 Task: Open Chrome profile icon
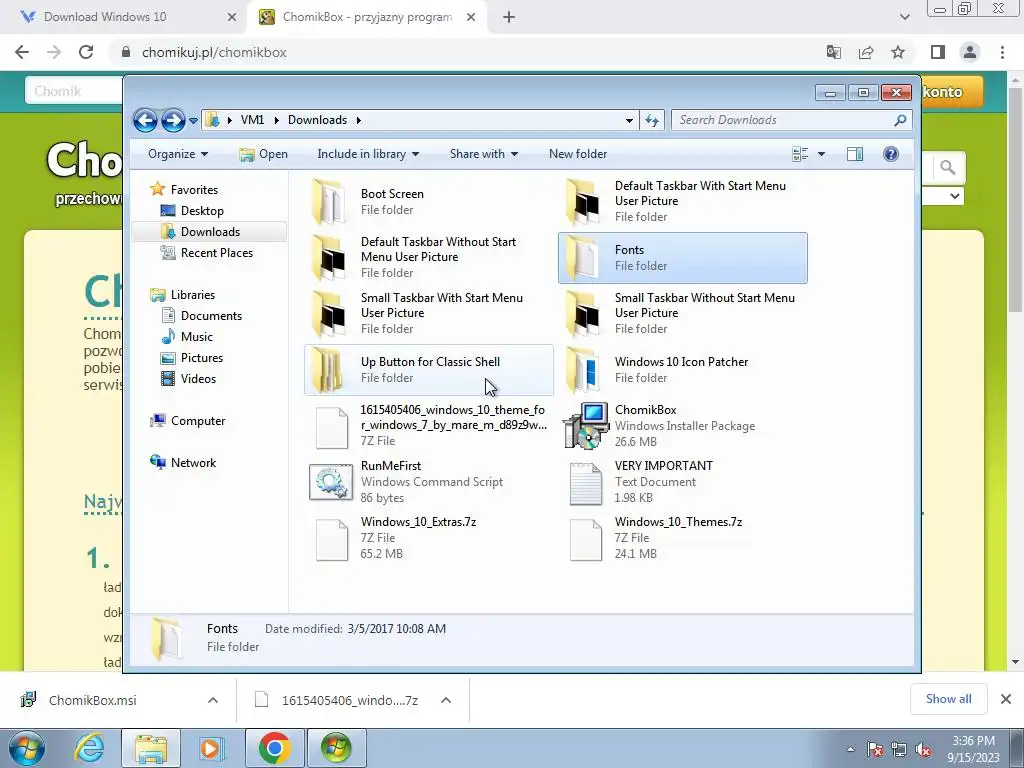970,52
